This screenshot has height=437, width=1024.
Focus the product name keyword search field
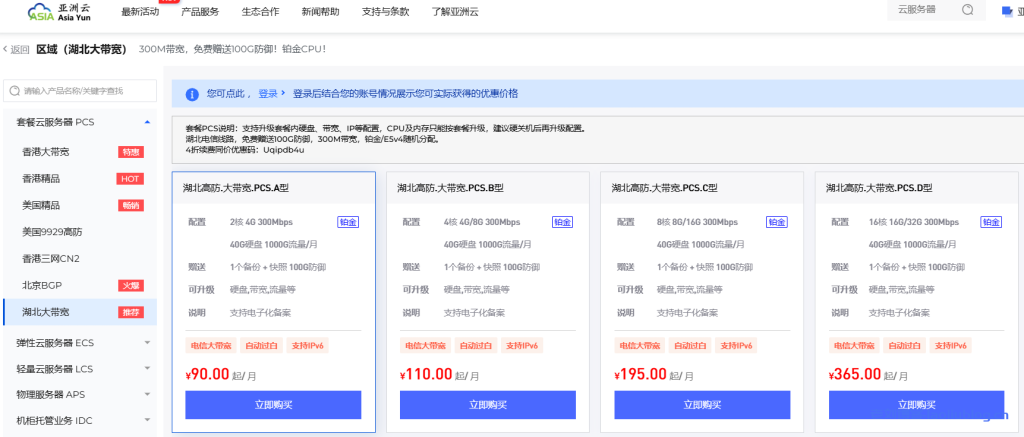pos(80,91)
